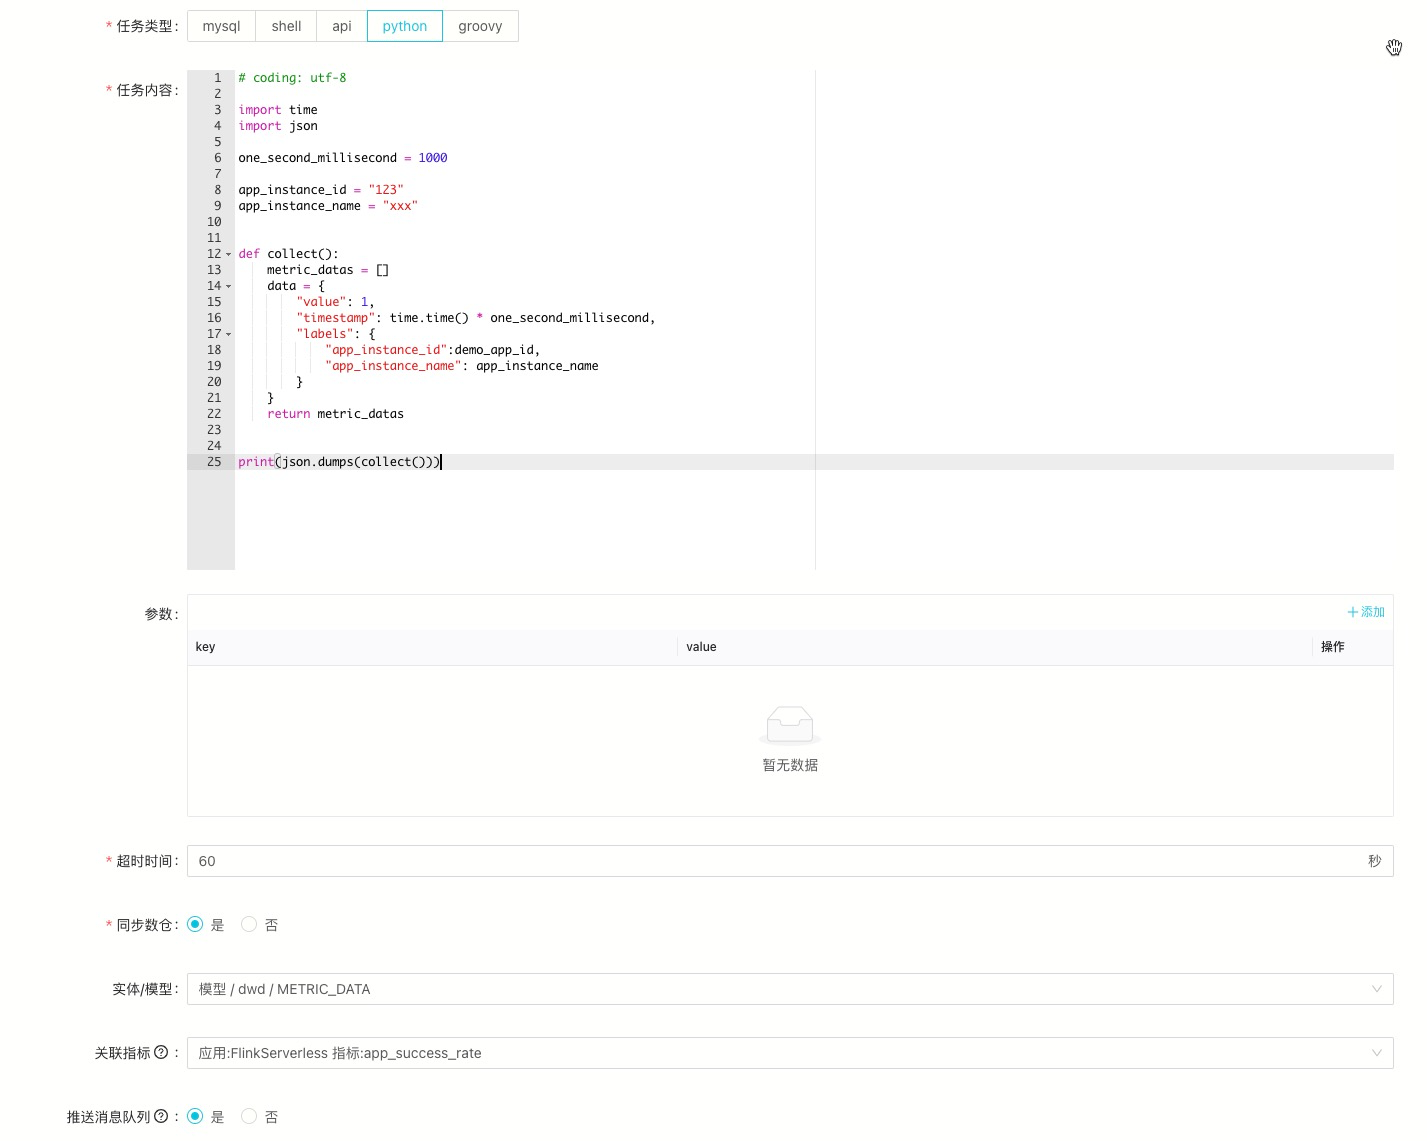Select the mysql task type tab
This screenshot has width=1427, height=1141.
coord(221,26)
